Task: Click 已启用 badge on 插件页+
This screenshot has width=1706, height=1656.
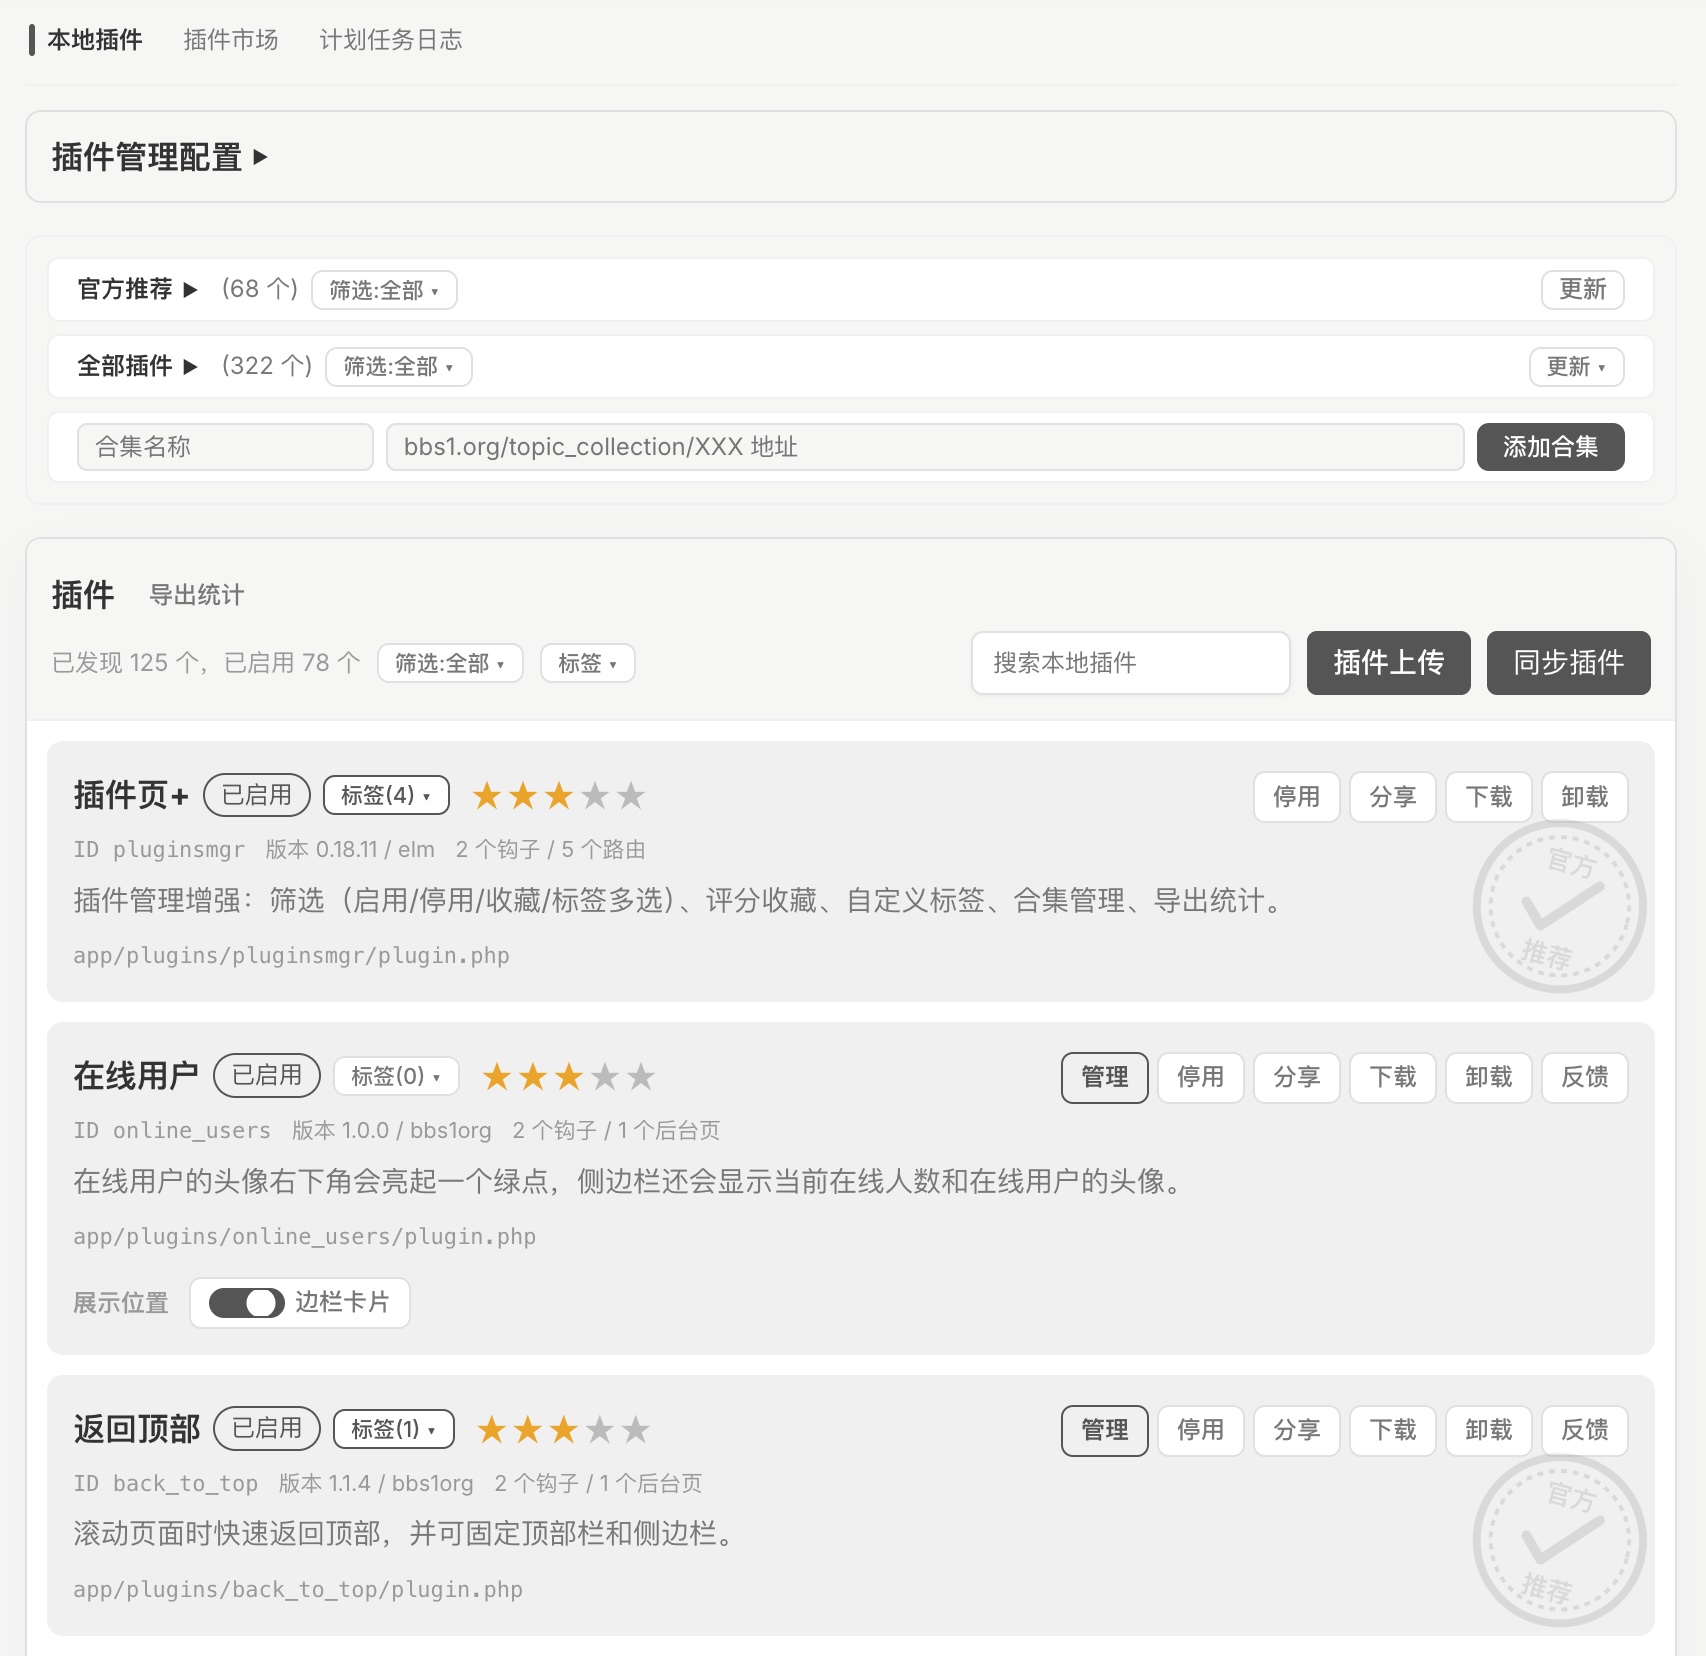Action: click(x=257, y=795)
